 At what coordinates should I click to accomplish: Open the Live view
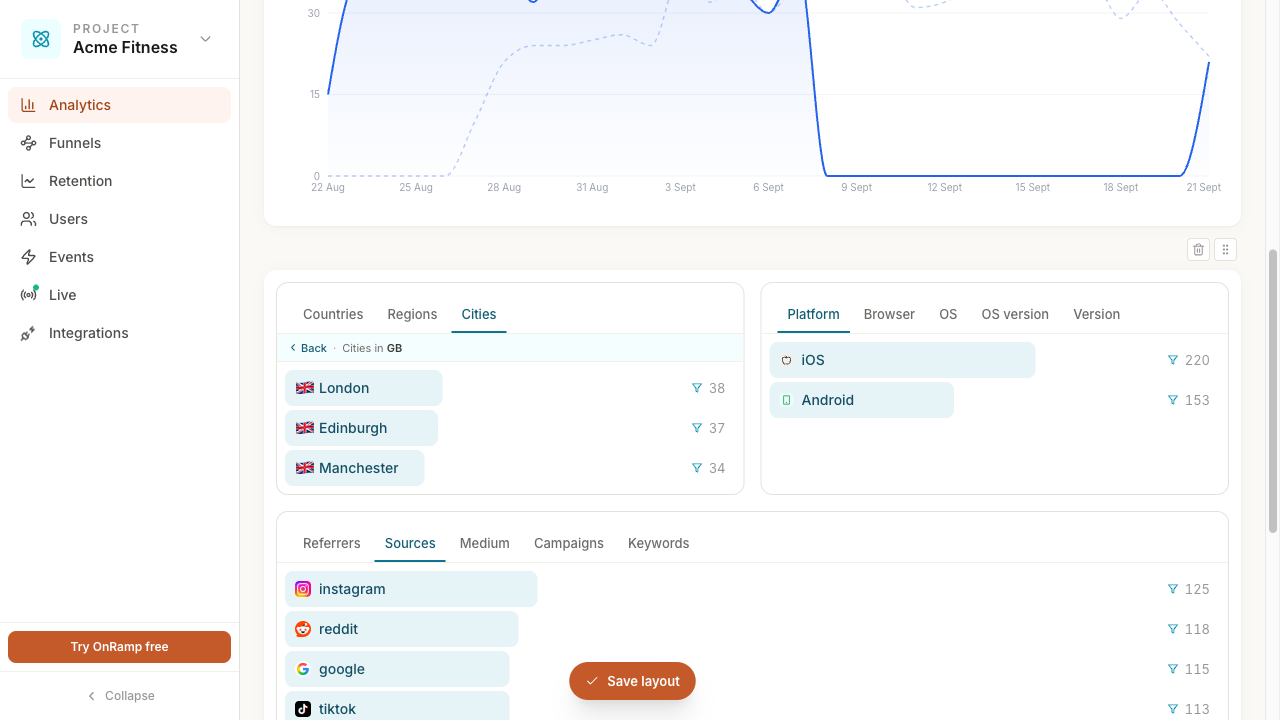(119, 295)
